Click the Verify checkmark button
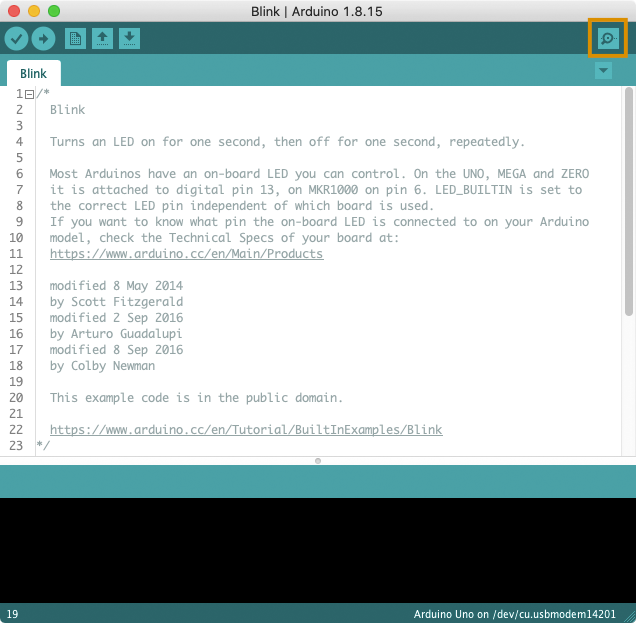This screenshot has width=636, height=623. [x=16, y=39]
